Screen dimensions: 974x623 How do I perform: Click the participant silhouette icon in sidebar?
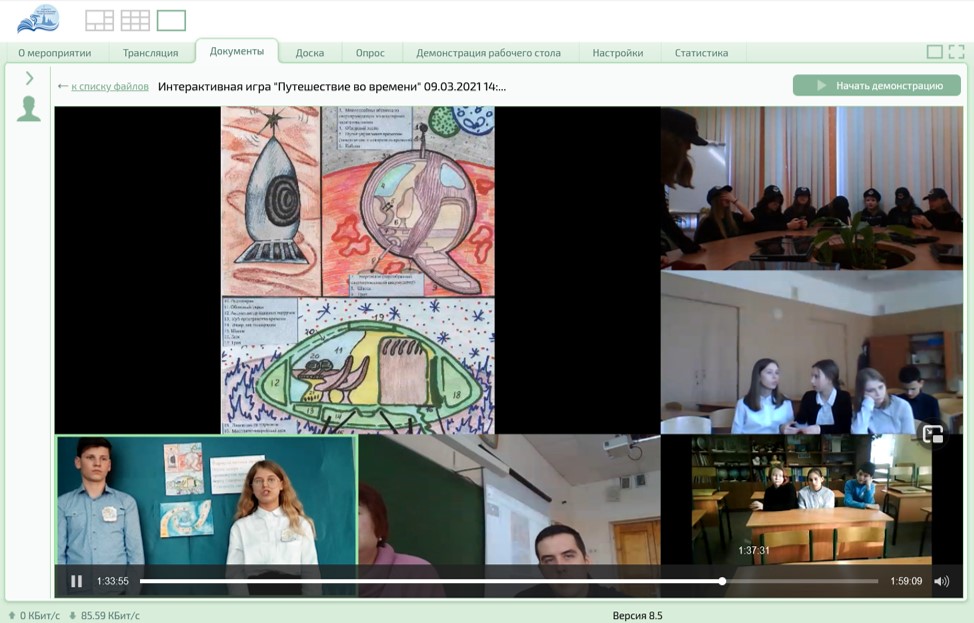[29, 109]
